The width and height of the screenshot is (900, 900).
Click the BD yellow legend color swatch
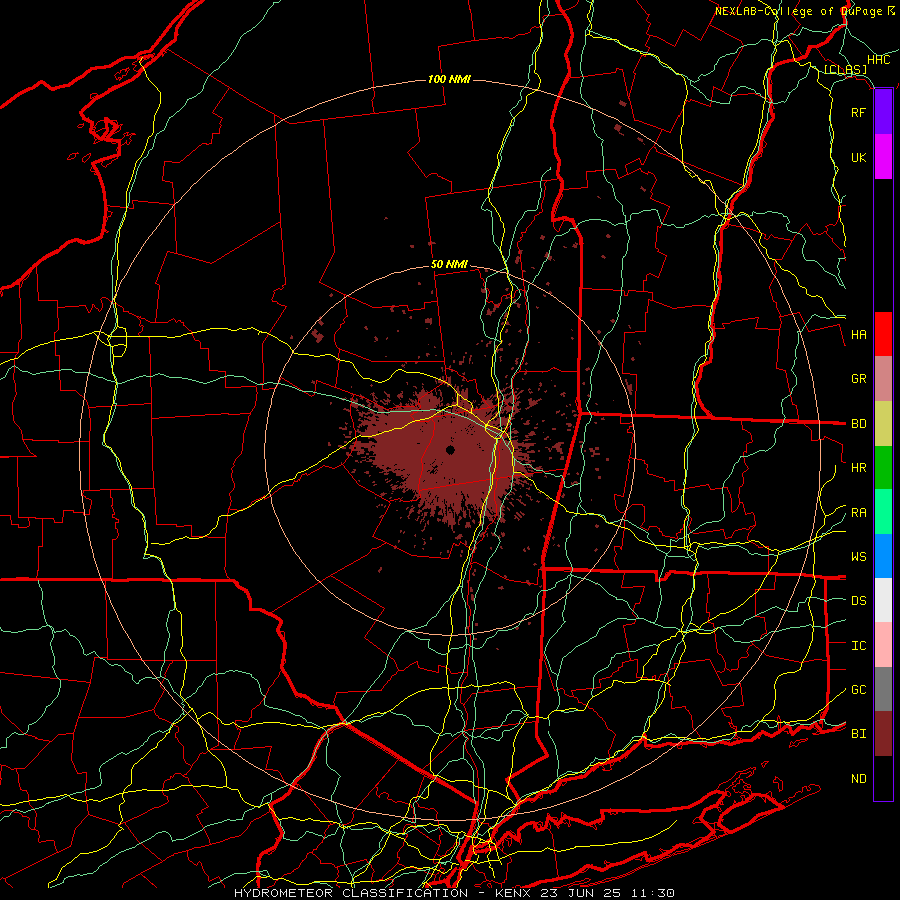[x=883, y=424]
